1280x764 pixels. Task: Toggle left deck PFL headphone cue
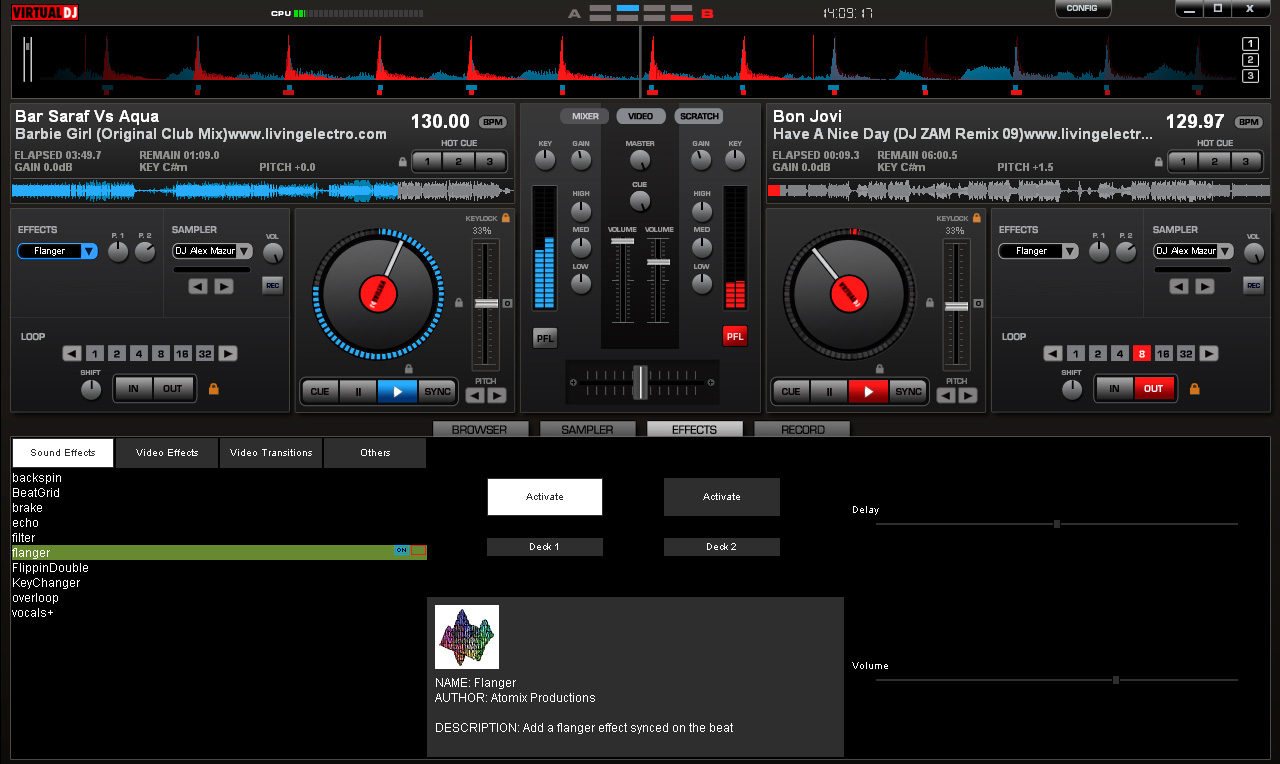tap(545, 337)
